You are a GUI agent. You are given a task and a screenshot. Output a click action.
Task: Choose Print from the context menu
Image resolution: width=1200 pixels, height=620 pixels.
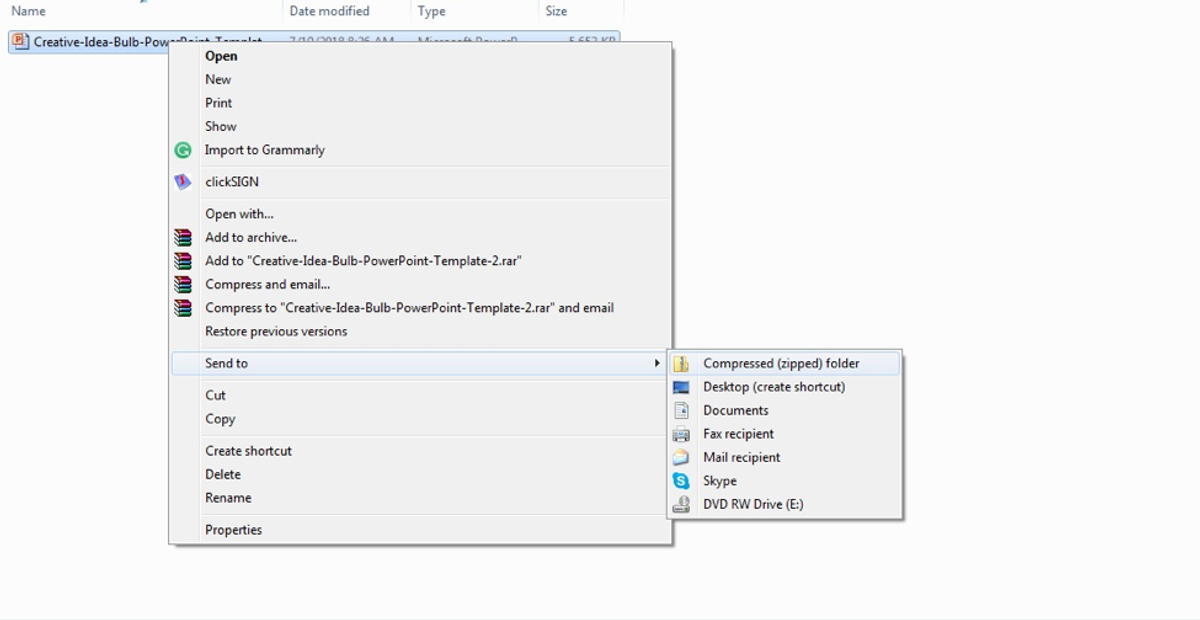pyautogui.click(x=218, y=102)
